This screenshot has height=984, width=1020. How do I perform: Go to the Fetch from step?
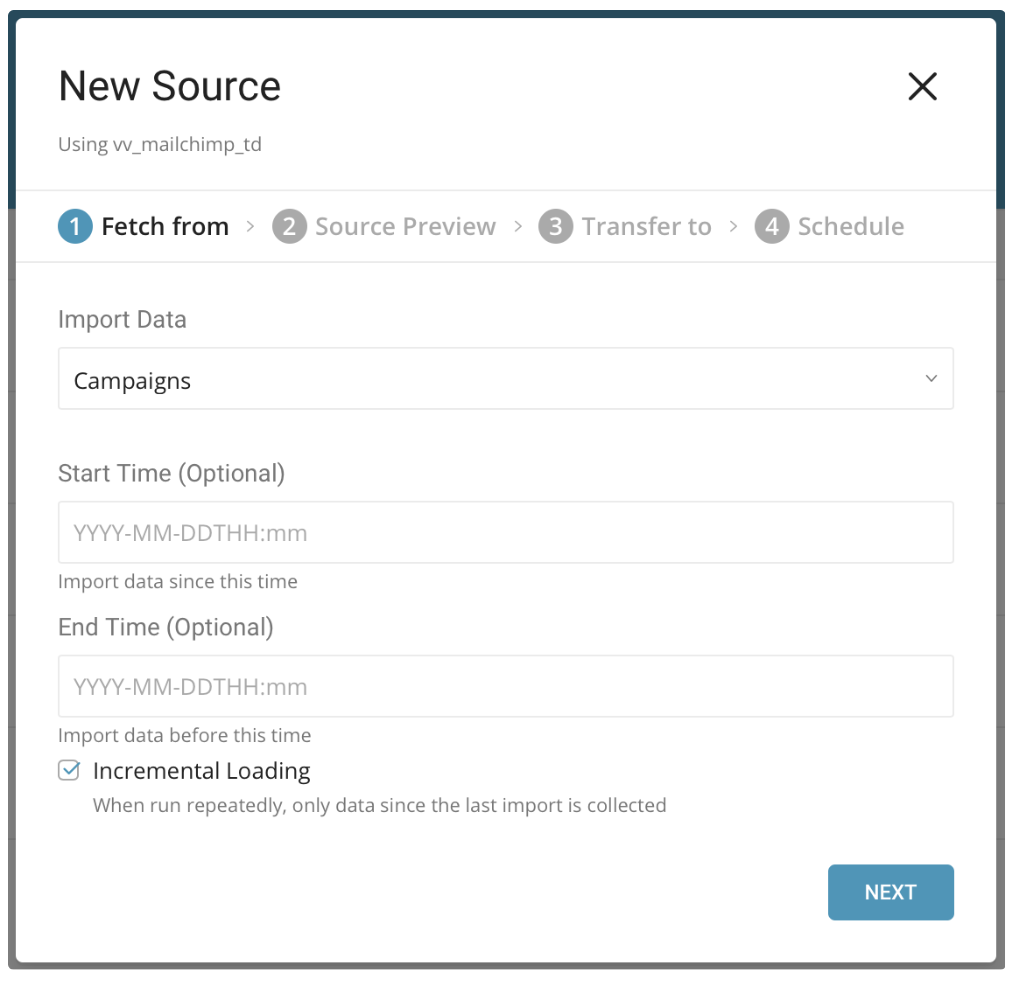click(x=165, y=227)
